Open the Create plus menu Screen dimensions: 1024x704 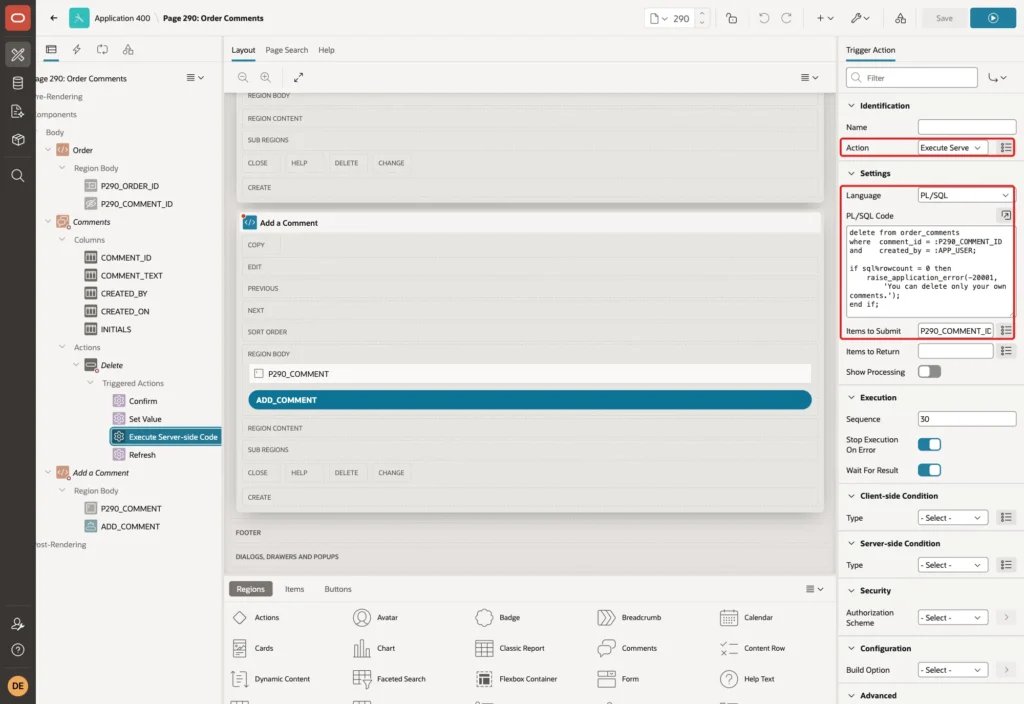tap(825, 18)
